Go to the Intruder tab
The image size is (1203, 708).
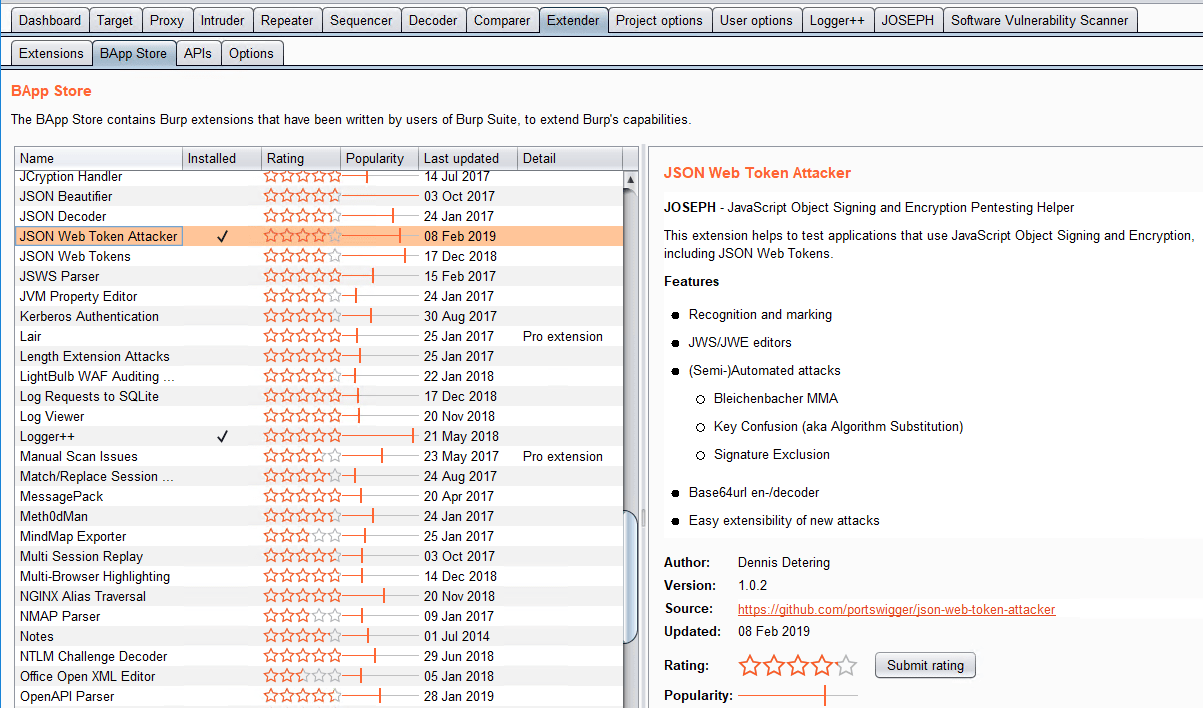[222, 20]
